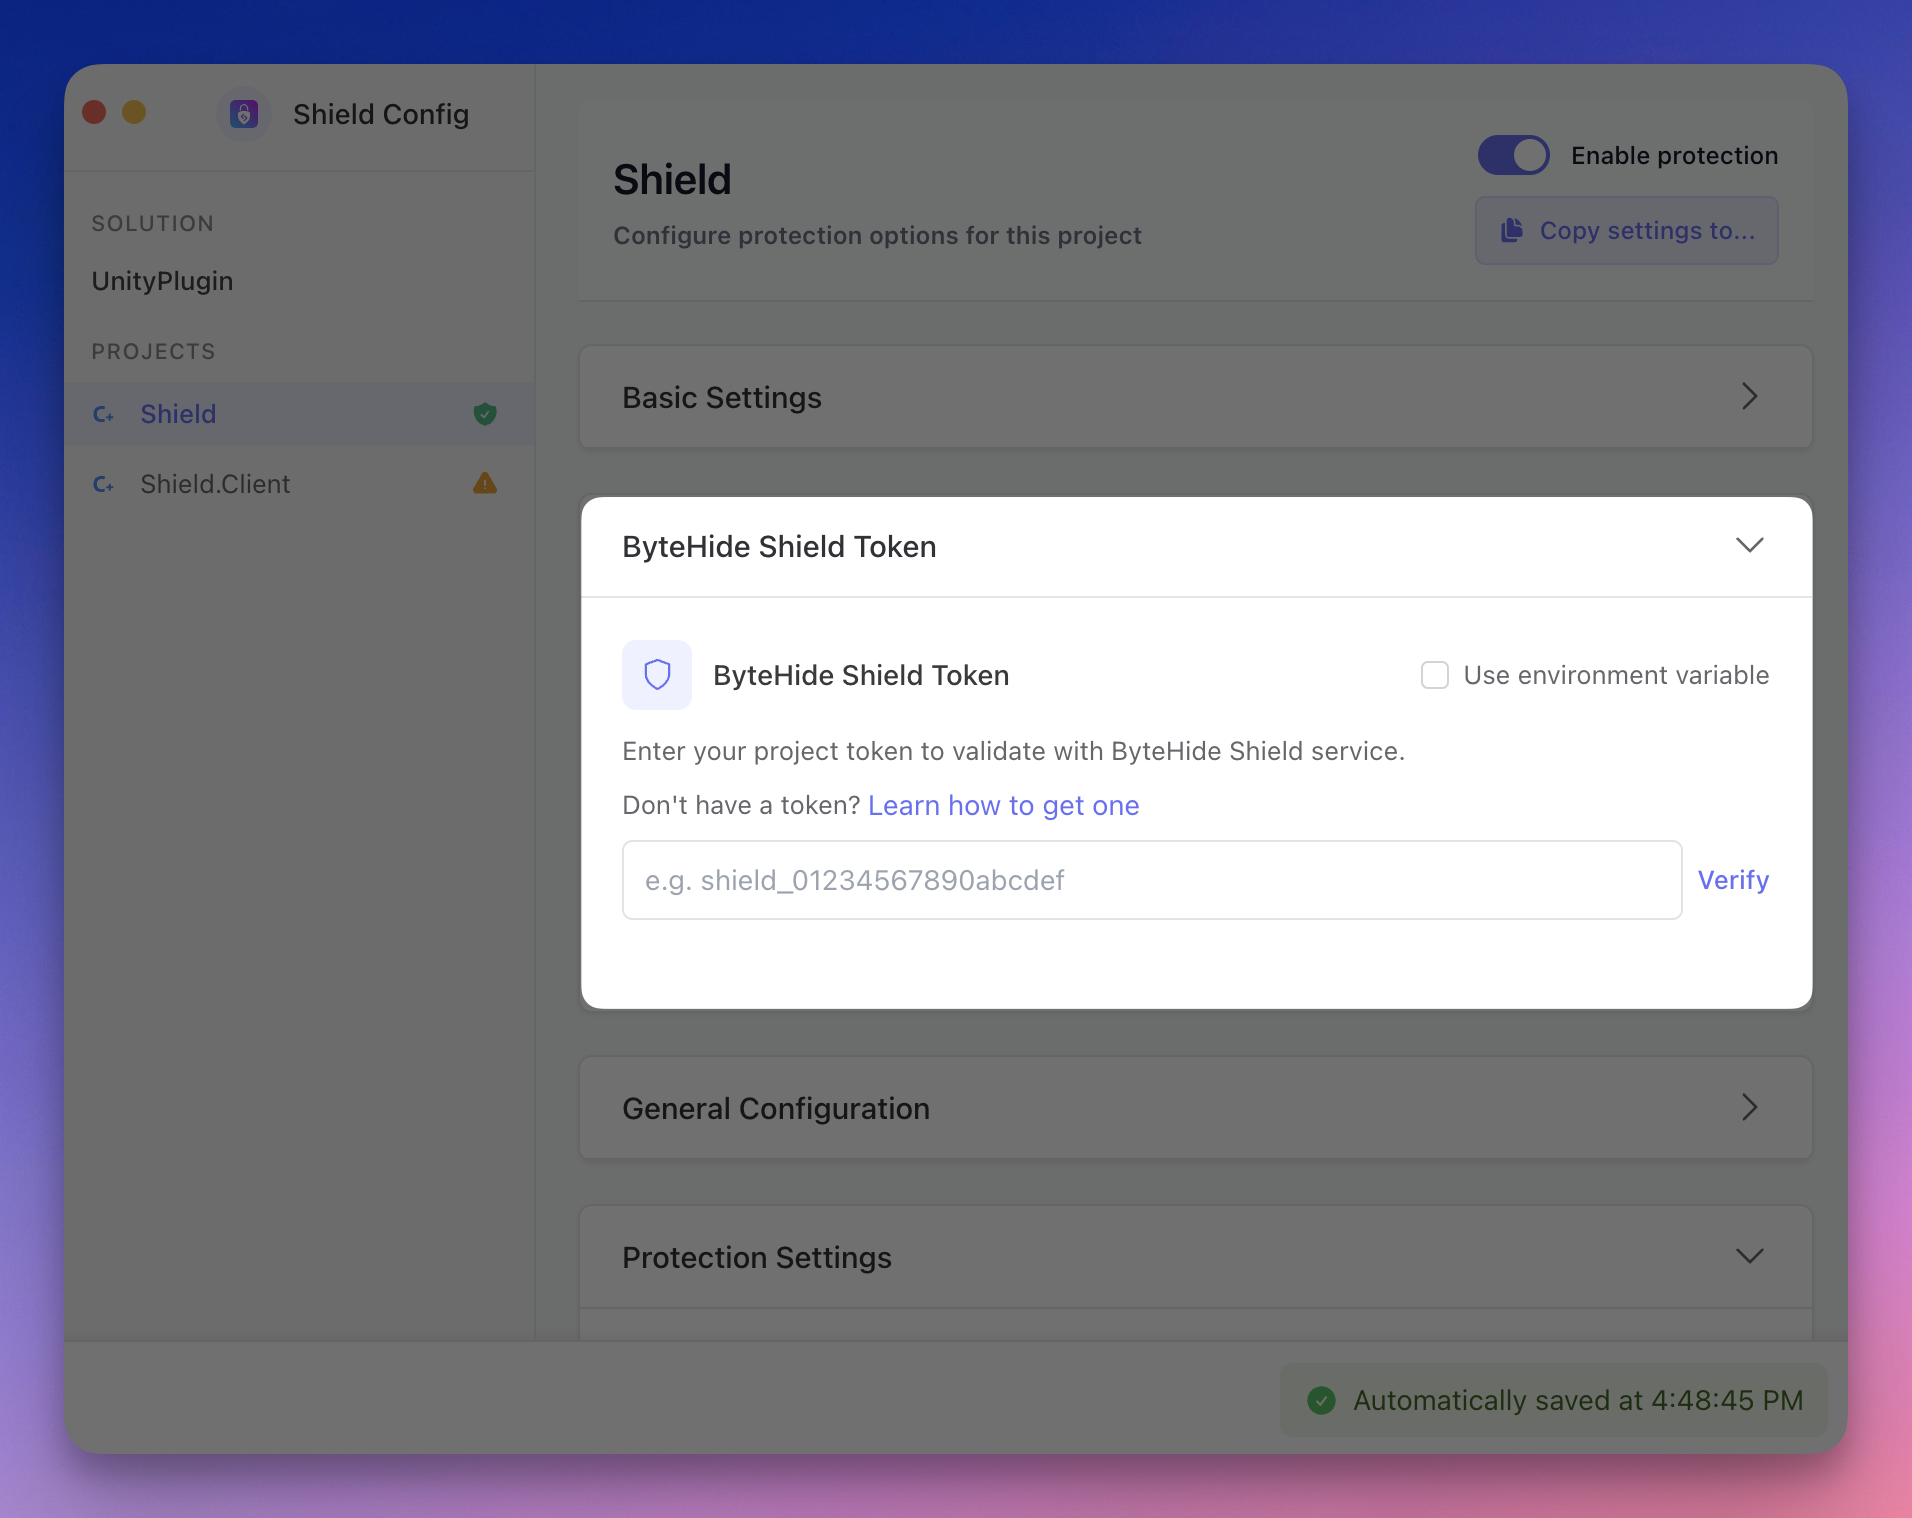Select the Shield.Client project
1912x1518 pixels.
click(215, 484)
